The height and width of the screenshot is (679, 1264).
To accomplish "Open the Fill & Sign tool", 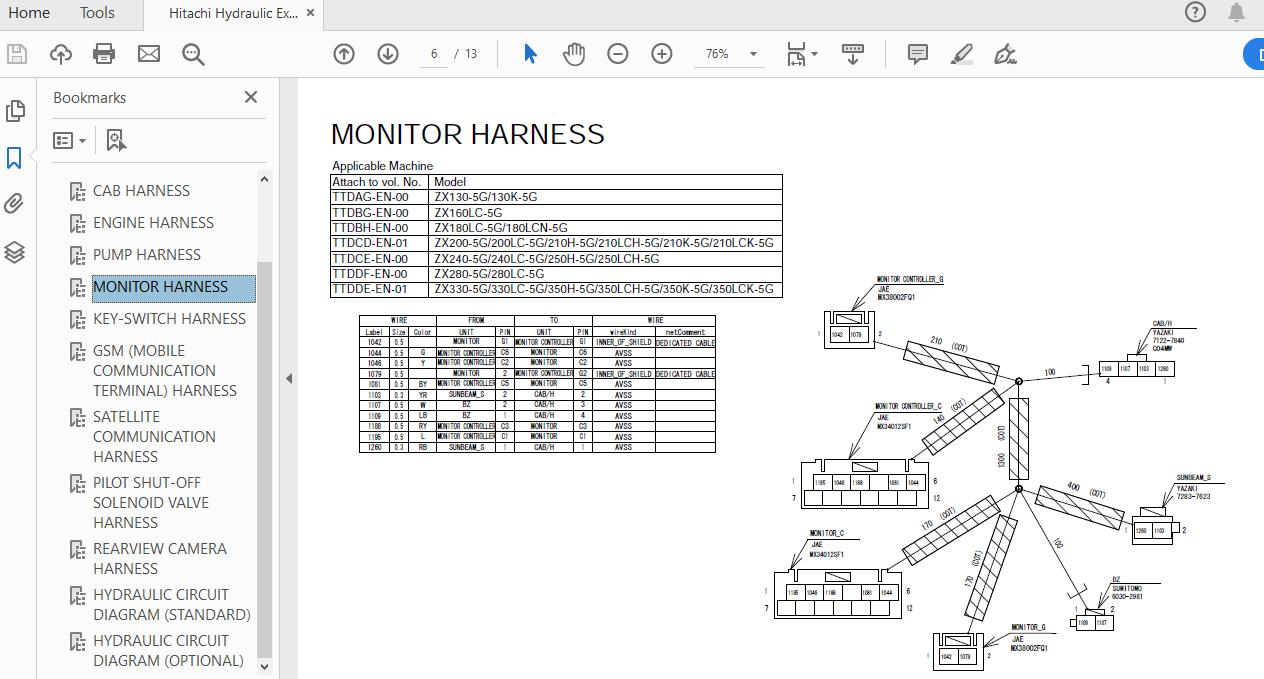I will [x=1006, y=53].
